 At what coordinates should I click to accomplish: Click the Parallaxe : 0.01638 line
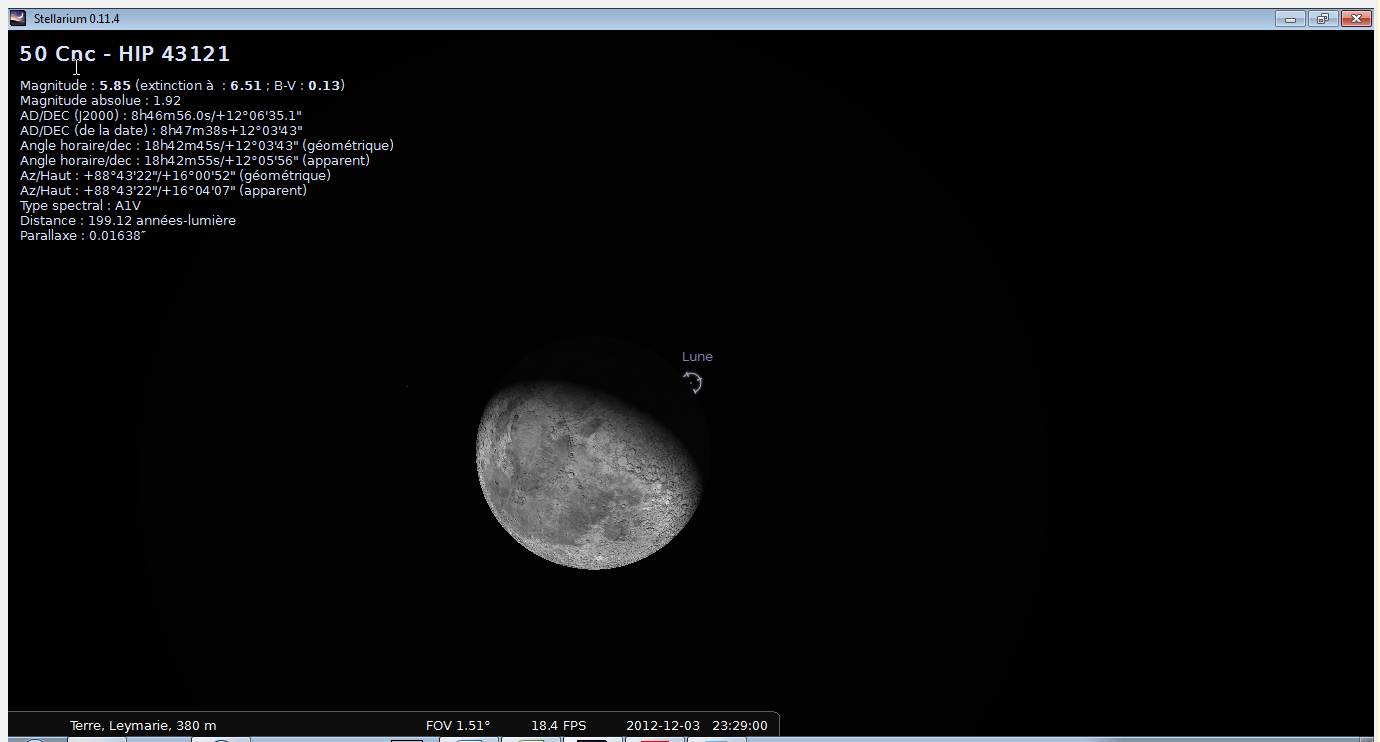83,236
